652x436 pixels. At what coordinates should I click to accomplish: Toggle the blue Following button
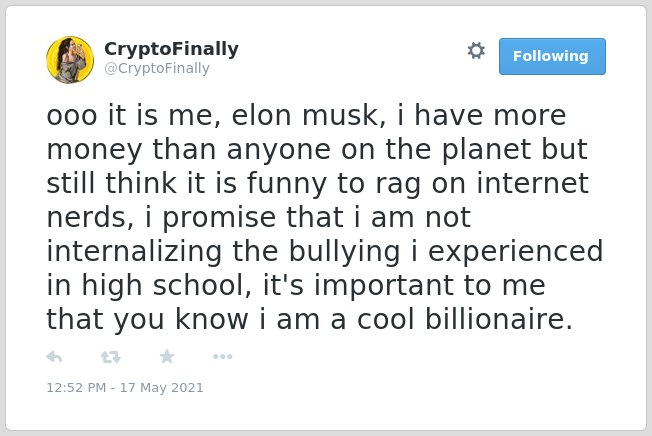point(552,56)
